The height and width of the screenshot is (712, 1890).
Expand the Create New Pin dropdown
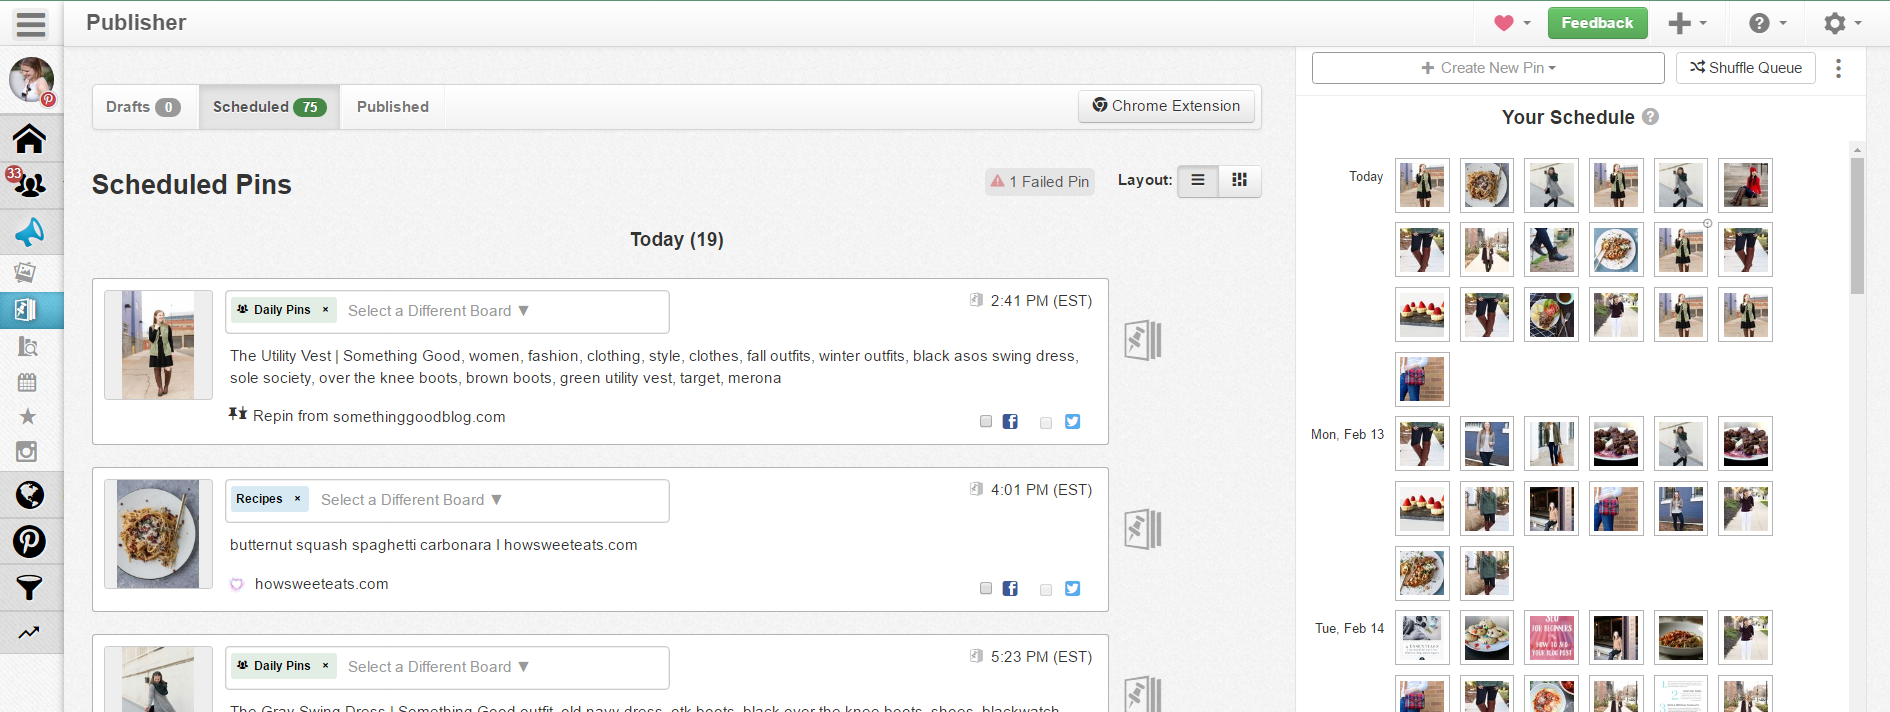(1488, 68)
